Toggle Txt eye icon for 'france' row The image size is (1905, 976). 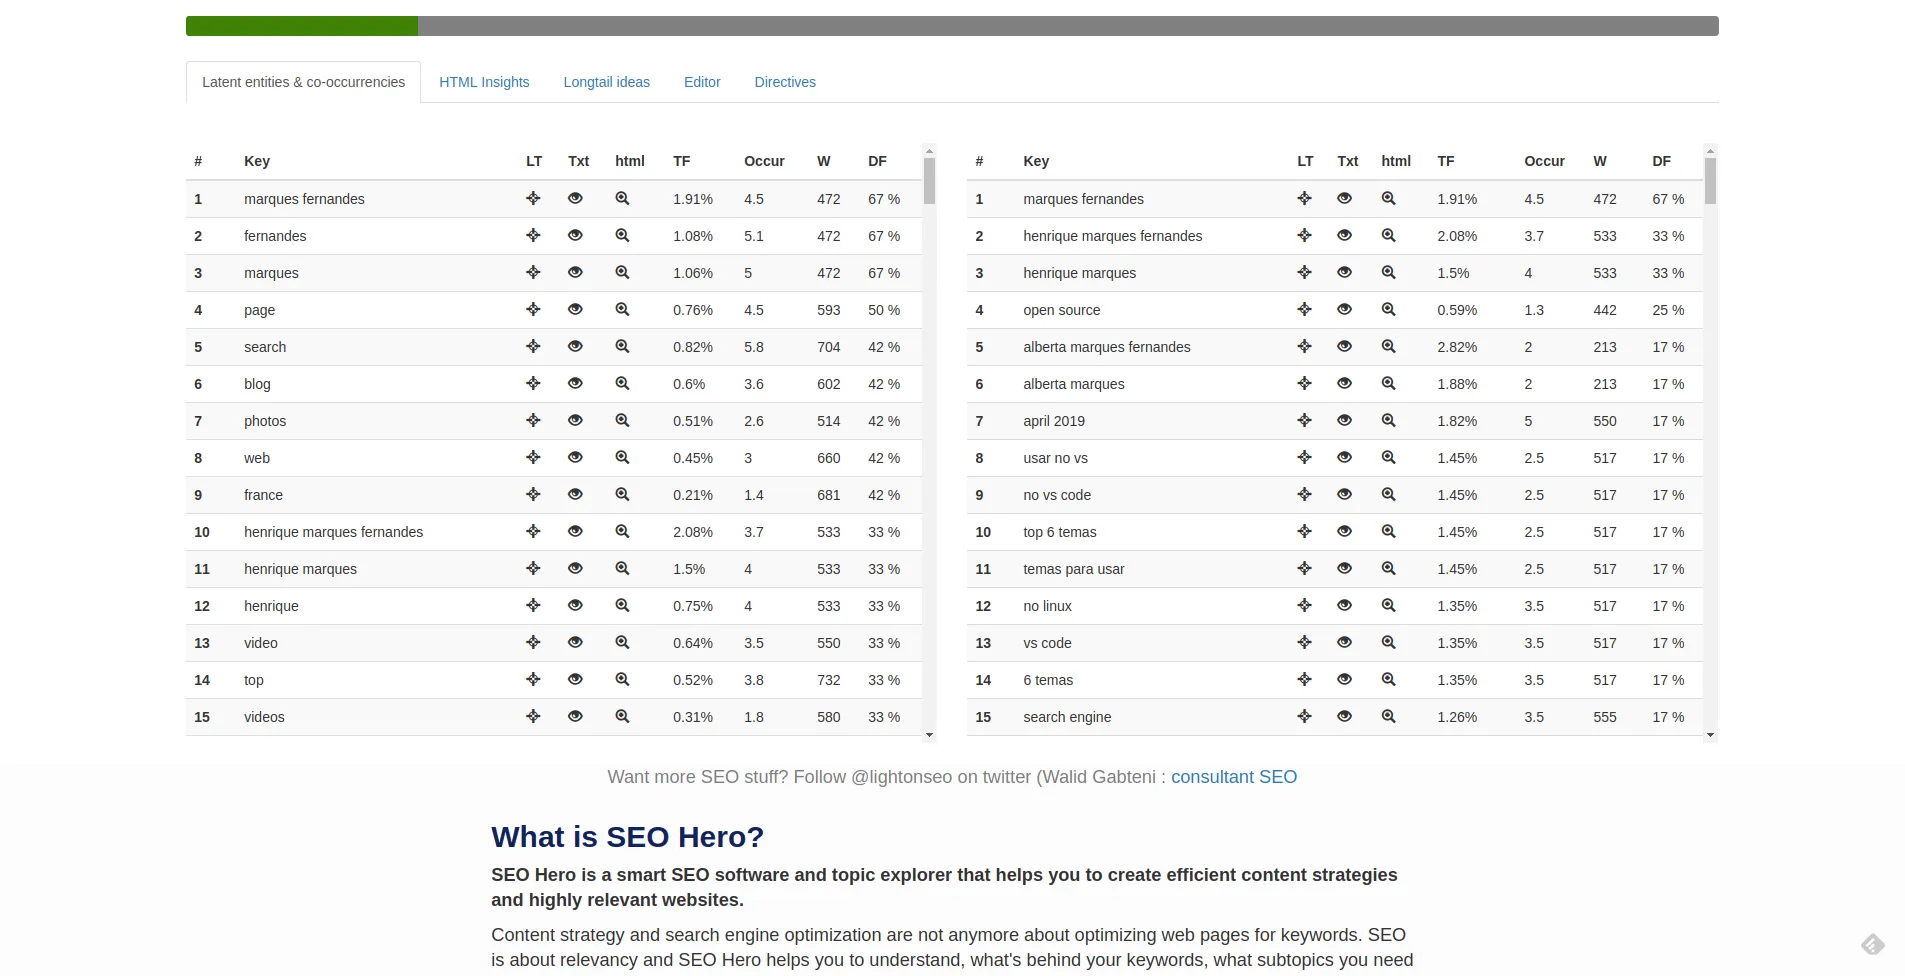pos(575,494)
